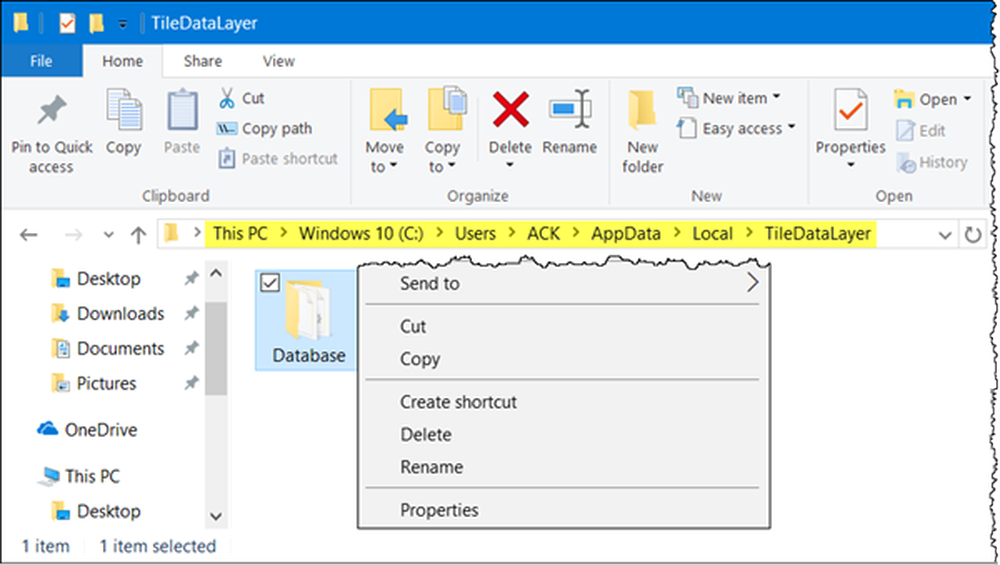Screen dimensions: 1000x565
Task: Click Edit in the Open group
Action: 921,131
